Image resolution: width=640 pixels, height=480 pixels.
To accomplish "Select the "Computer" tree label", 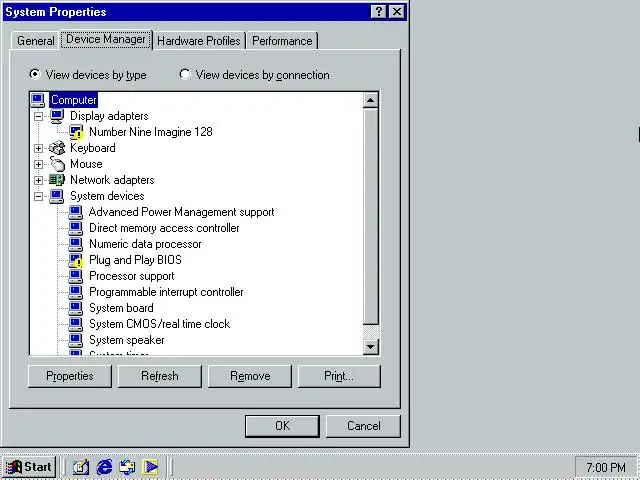I will coord(73,100).
